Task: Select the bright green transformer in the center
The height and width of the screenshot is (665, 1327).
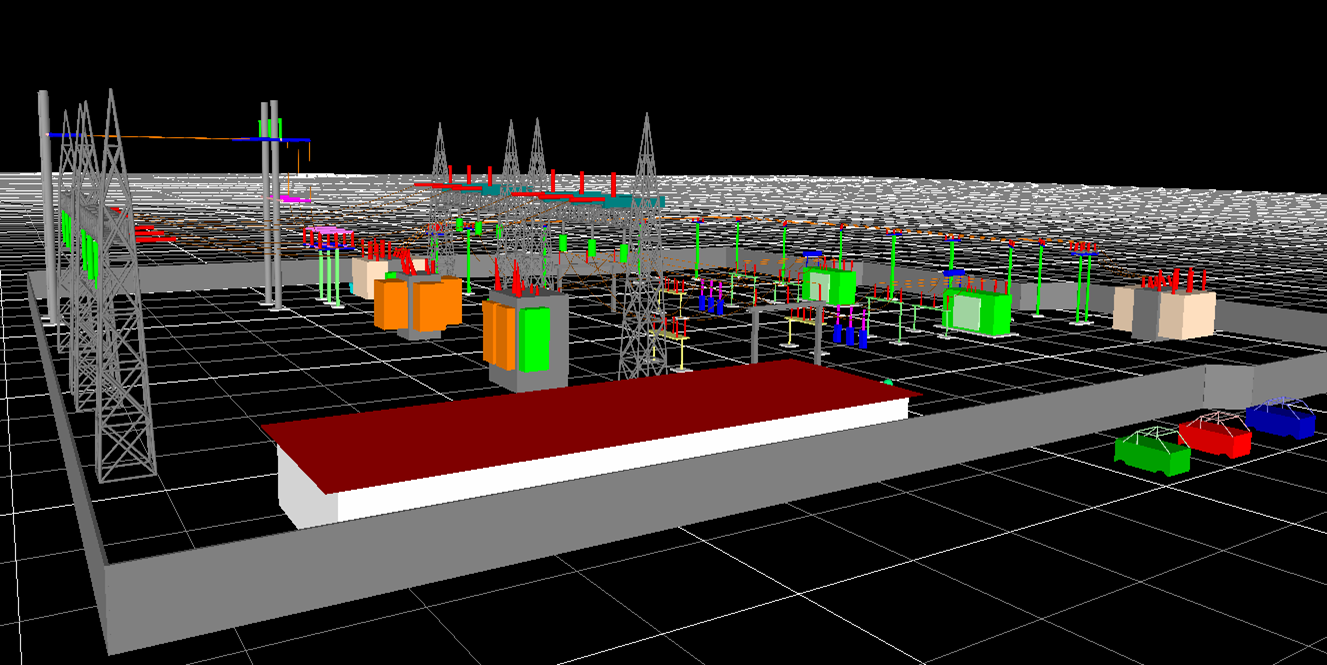Action: (829, 286)
